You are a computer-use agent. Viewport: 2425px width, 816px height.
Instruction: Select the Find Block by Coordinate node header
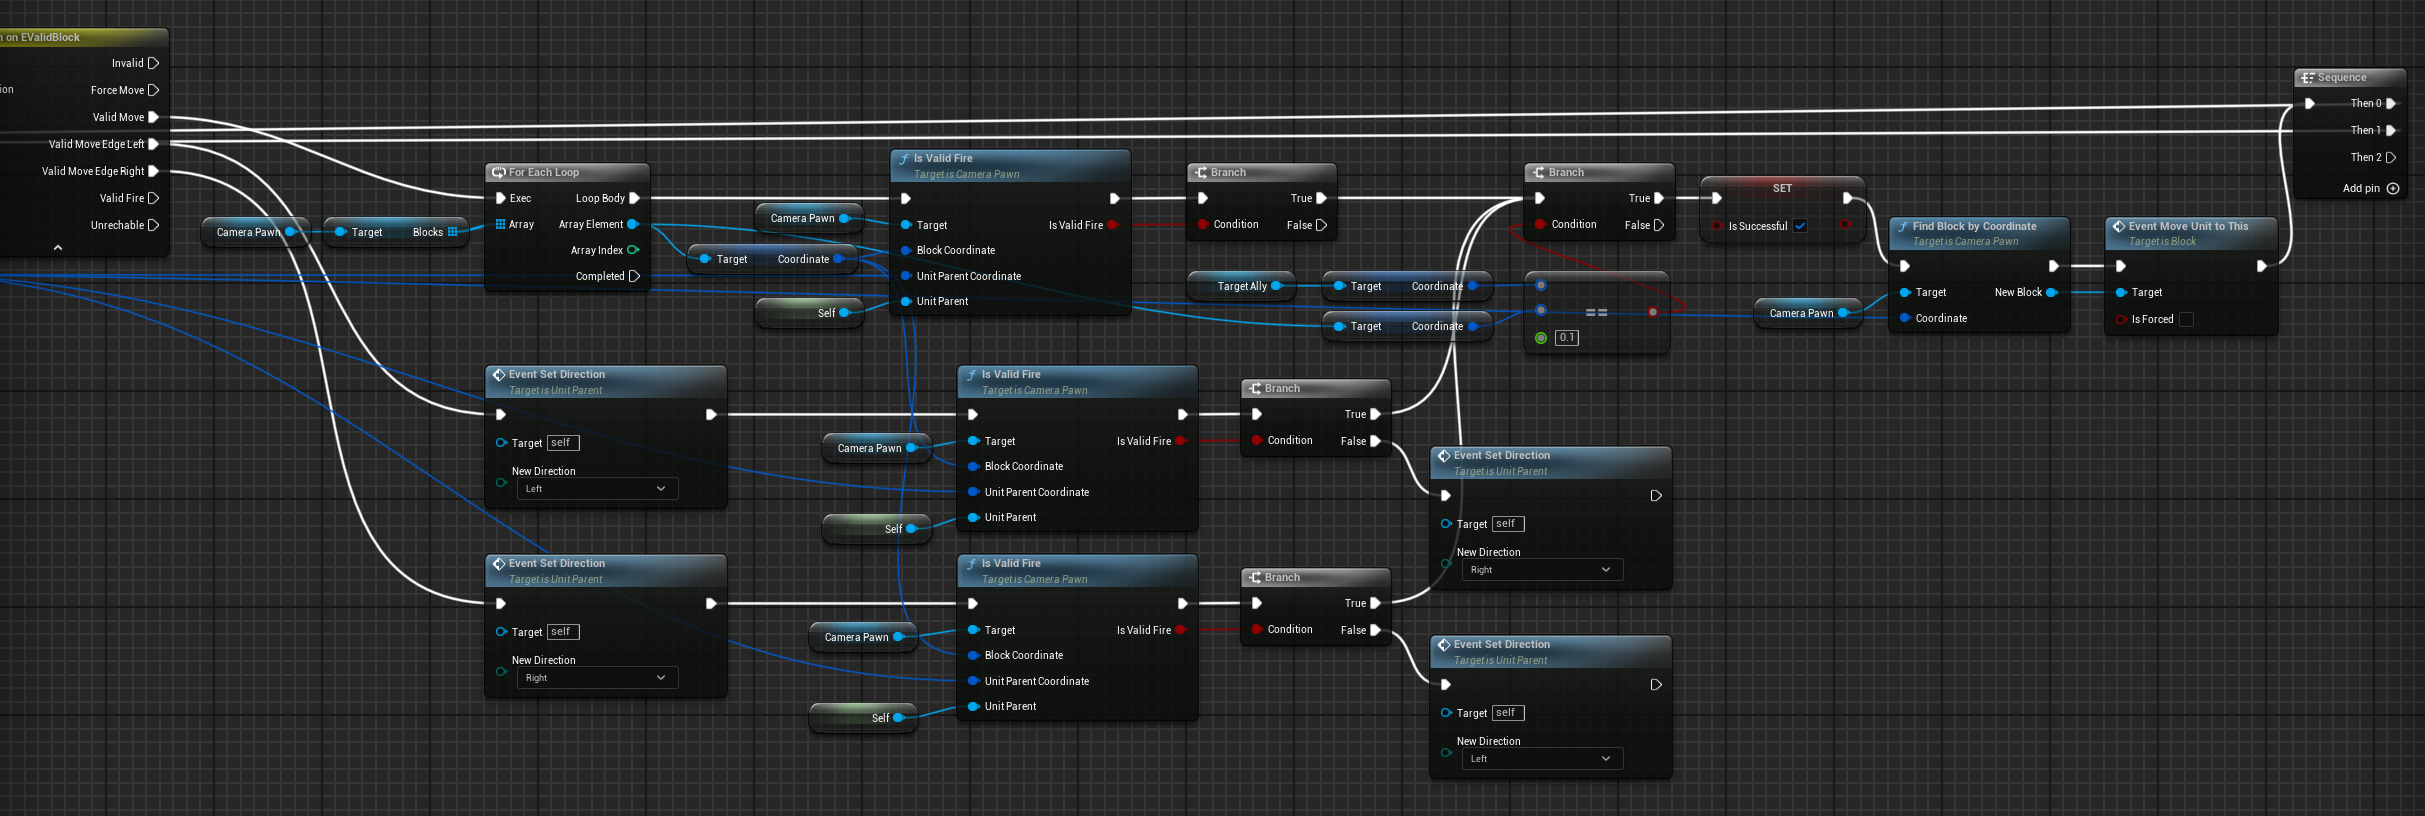click(1974, 227)
